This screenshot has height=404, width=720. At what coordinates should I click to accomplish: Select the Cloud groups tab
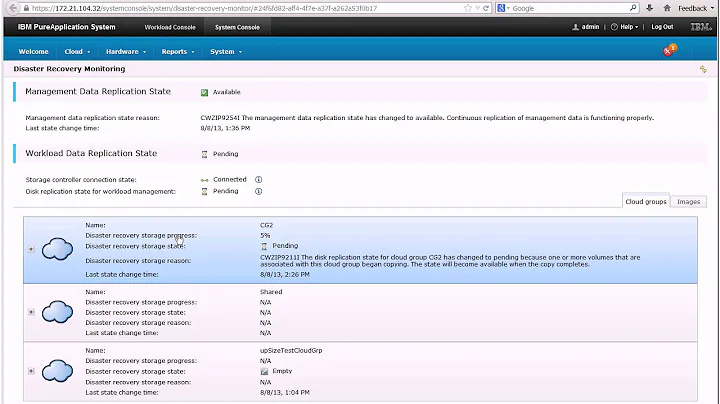tap(646, 202)
